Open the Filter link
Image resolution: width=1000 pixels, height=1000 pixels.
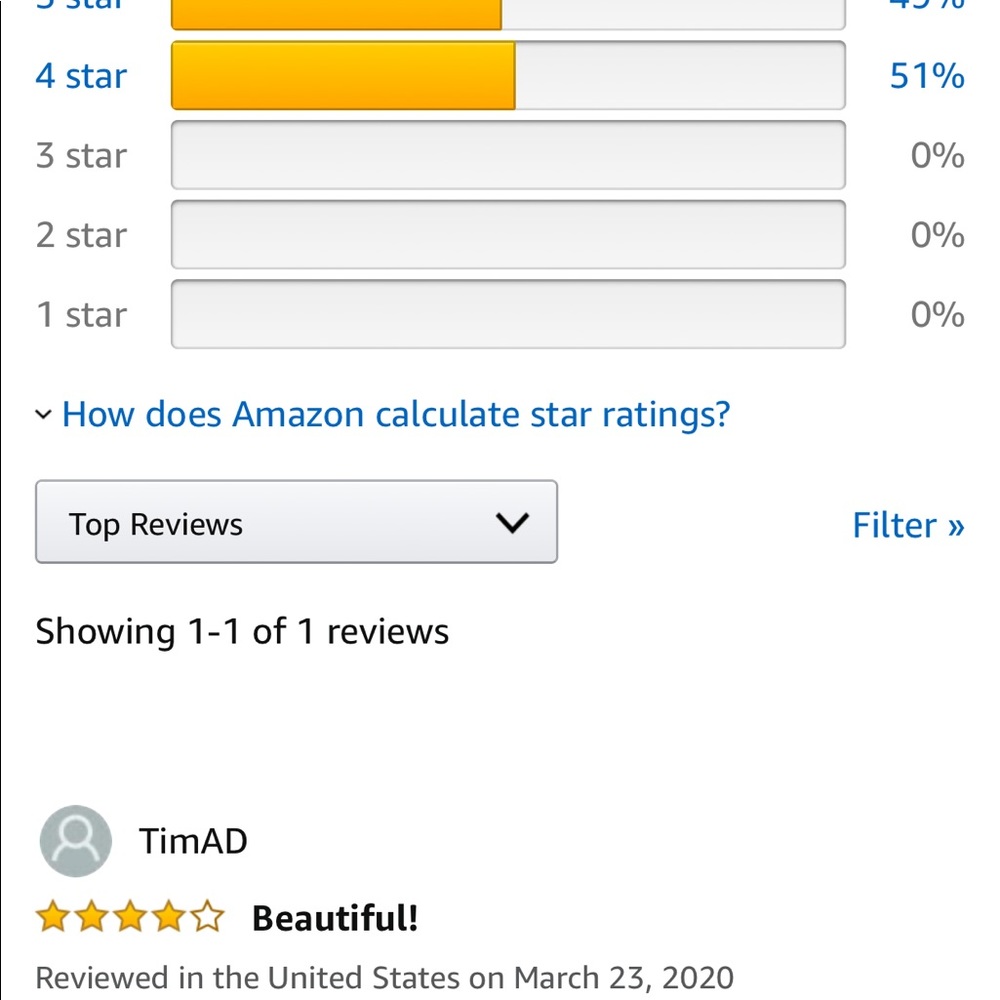pyautogui.click(x=908, y=525)
